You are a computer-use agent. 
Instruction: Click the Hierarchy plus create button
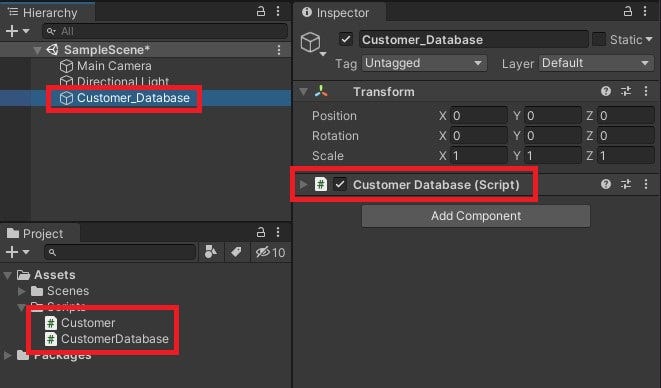(12, 31)
